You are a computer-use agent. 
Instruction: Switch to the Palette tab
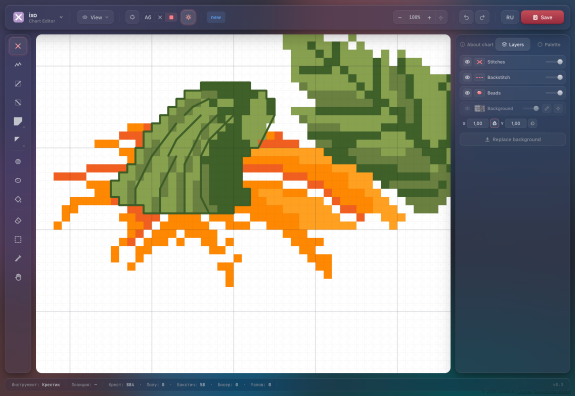(549, 44)
